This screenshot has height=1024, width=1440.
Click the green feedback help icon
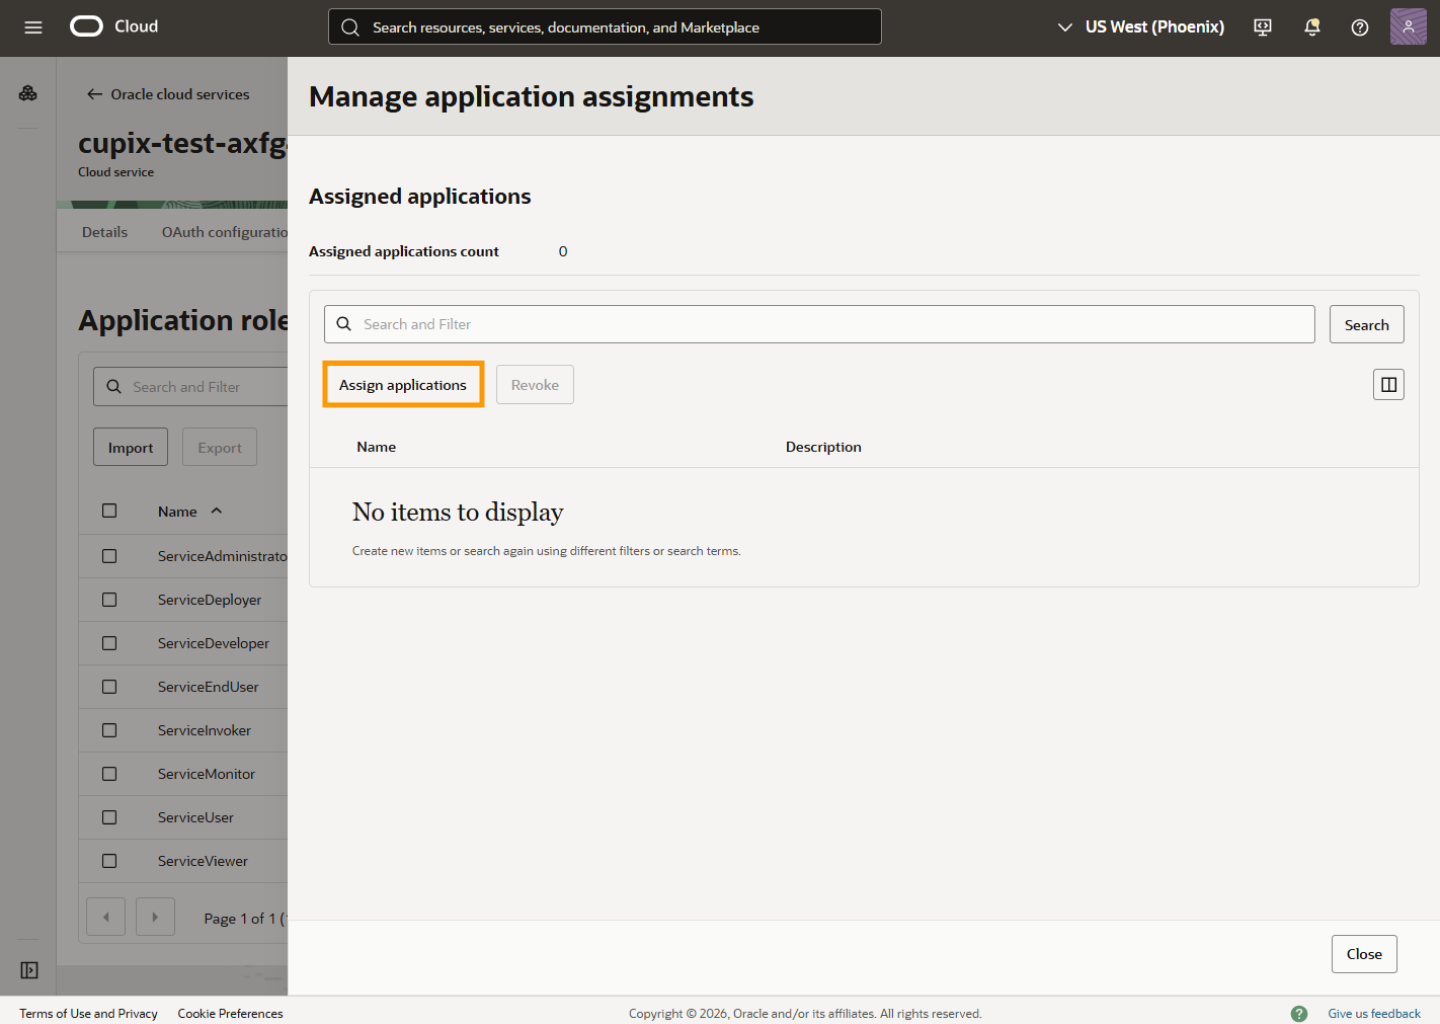click(x=1299, y=1013)
